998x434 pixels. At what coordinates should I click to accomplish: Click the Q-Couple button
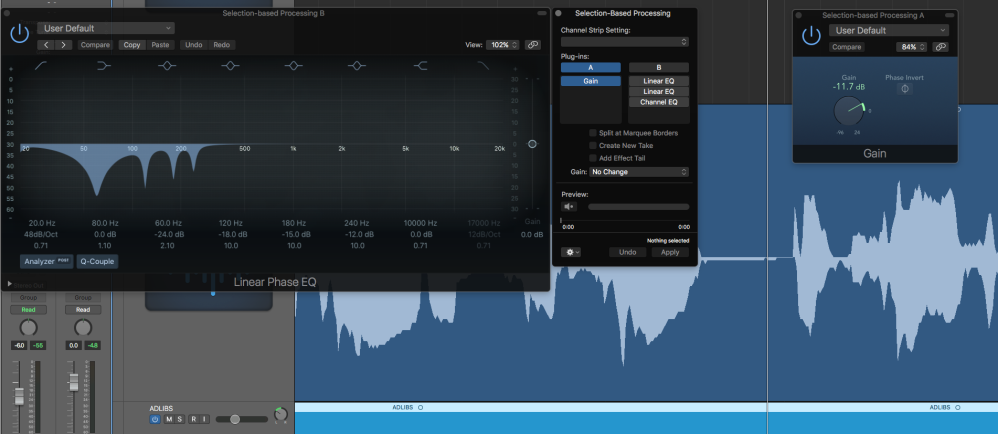click(98, 261)
